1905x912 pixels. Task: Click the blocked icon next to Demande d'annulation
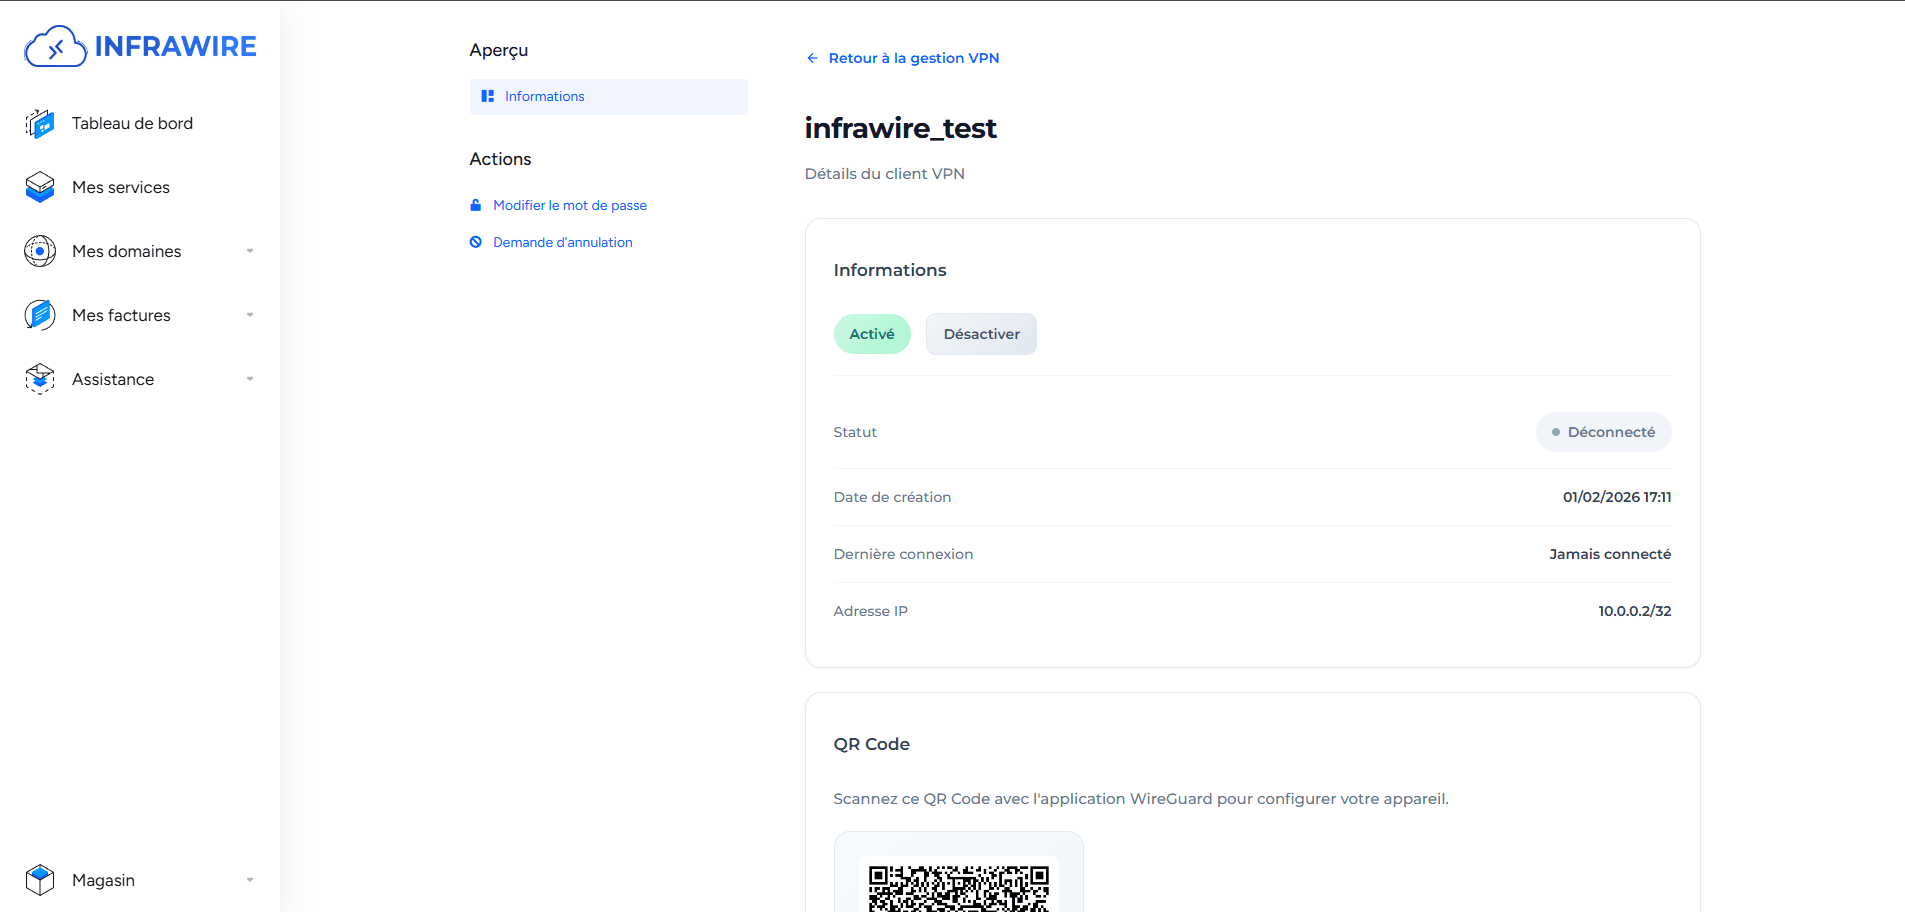click(x=475, y=242)
